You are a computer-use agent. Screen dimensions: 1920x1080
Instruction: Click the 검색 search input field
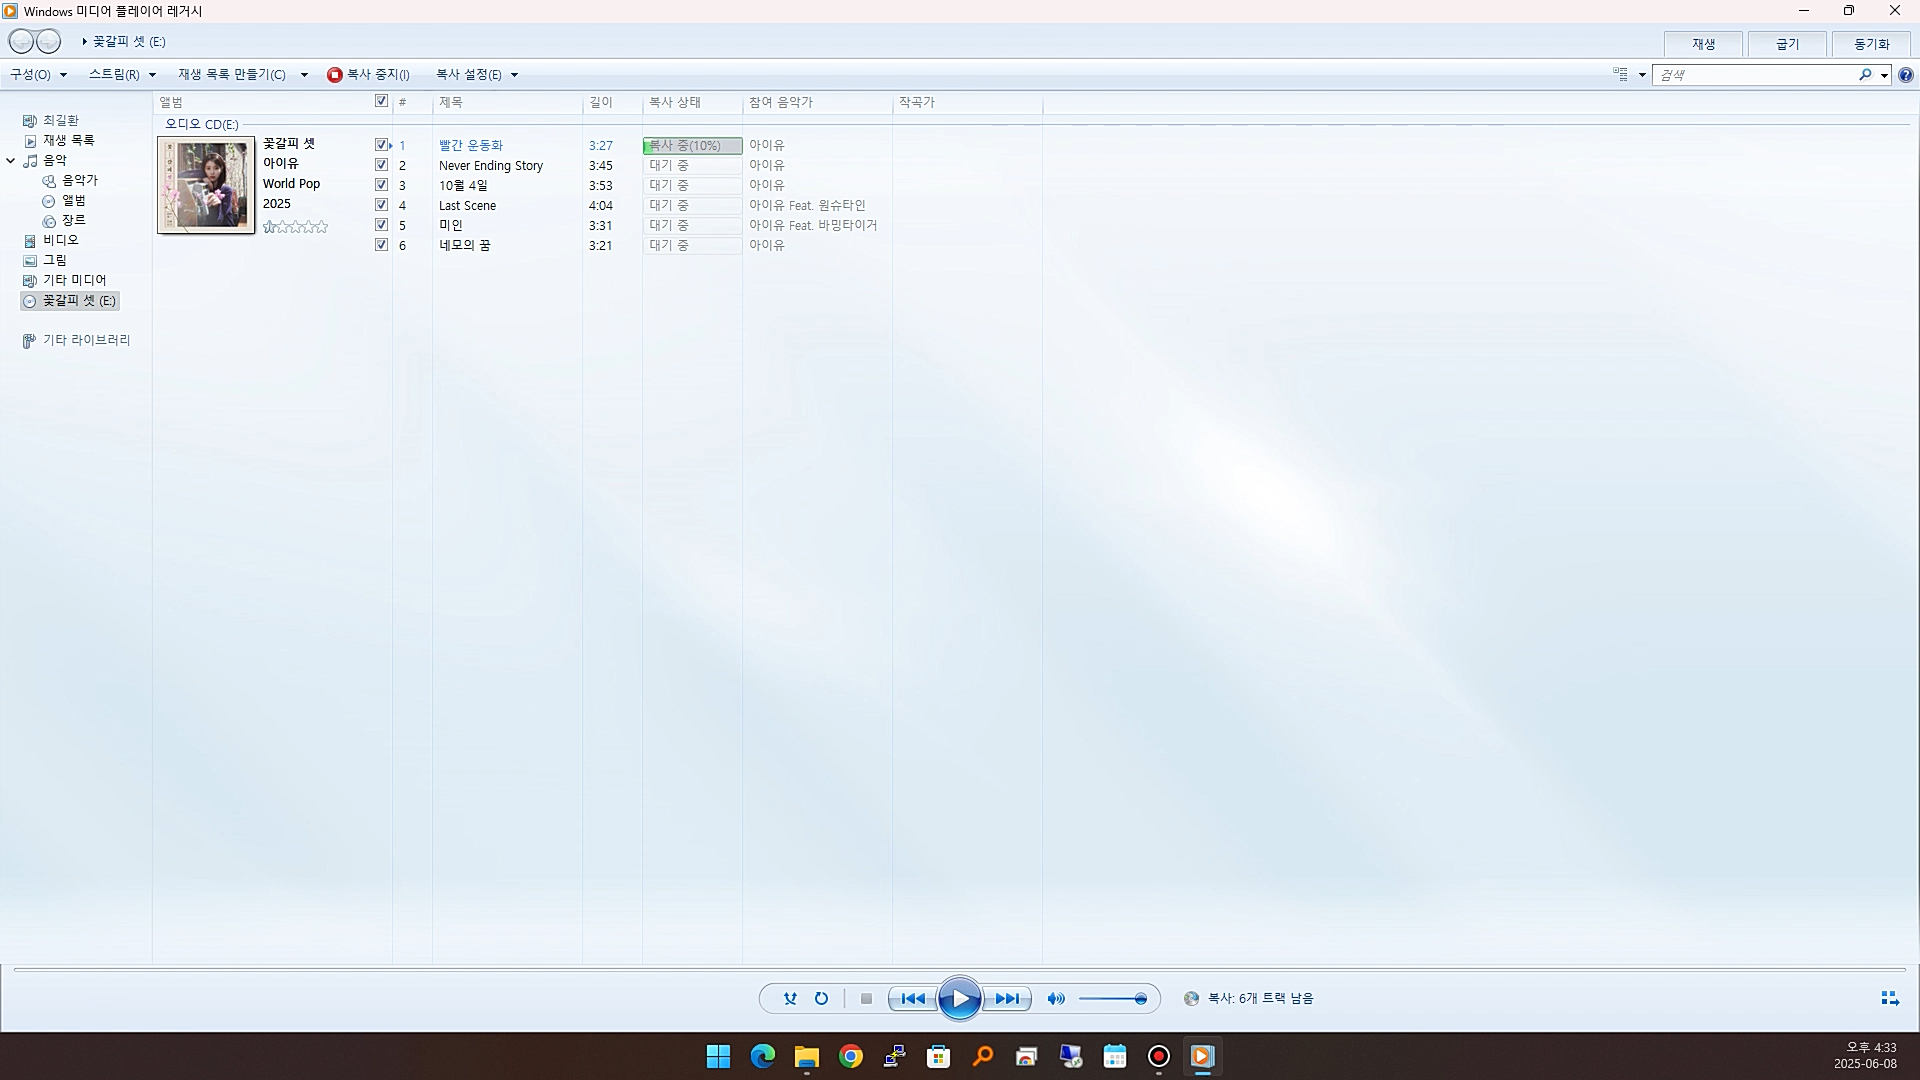(1755, 75)
